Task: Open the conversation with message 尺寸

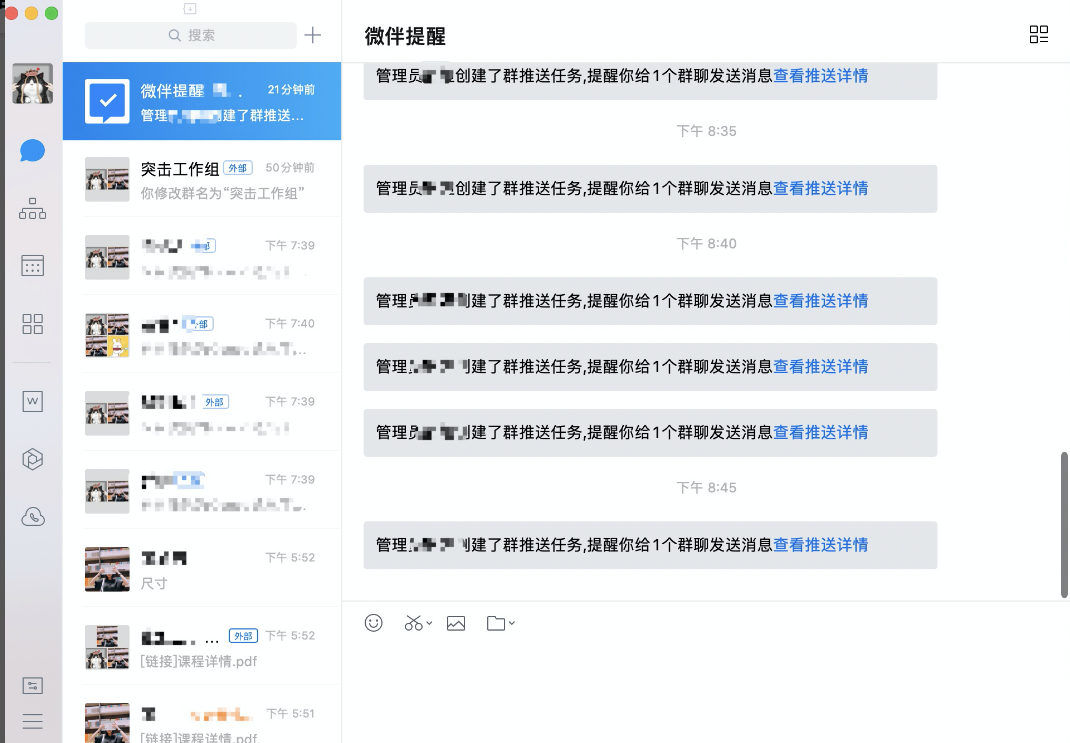Action: (202, 569)
